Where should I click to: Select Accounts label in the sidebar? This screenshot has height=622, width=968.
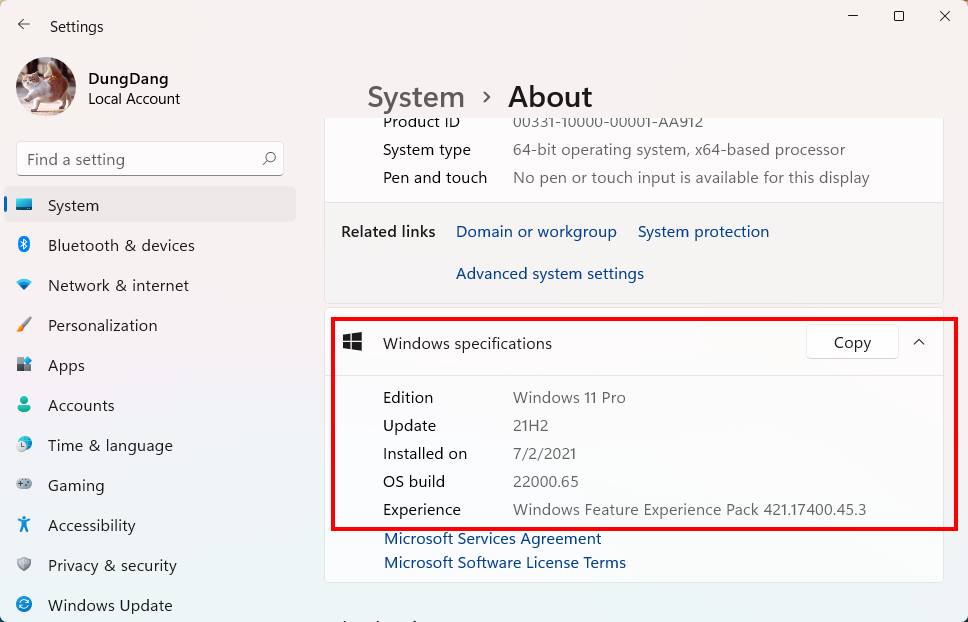(81, 405)
